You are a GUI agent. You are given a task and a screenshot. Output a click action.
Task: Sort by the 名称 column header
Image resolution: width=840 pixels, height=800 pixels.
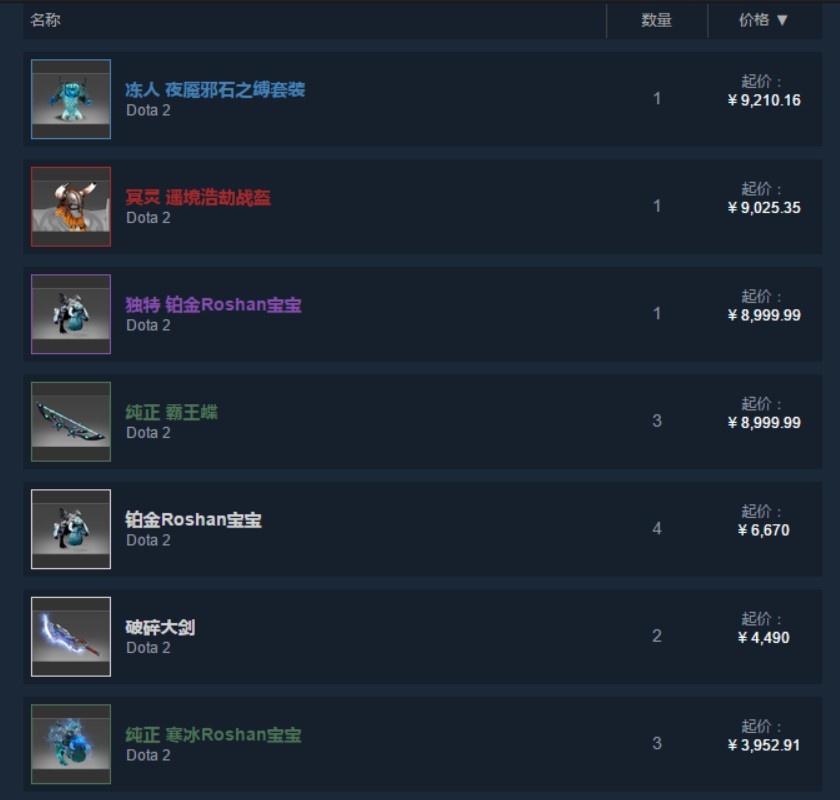[x=46, y=20]
